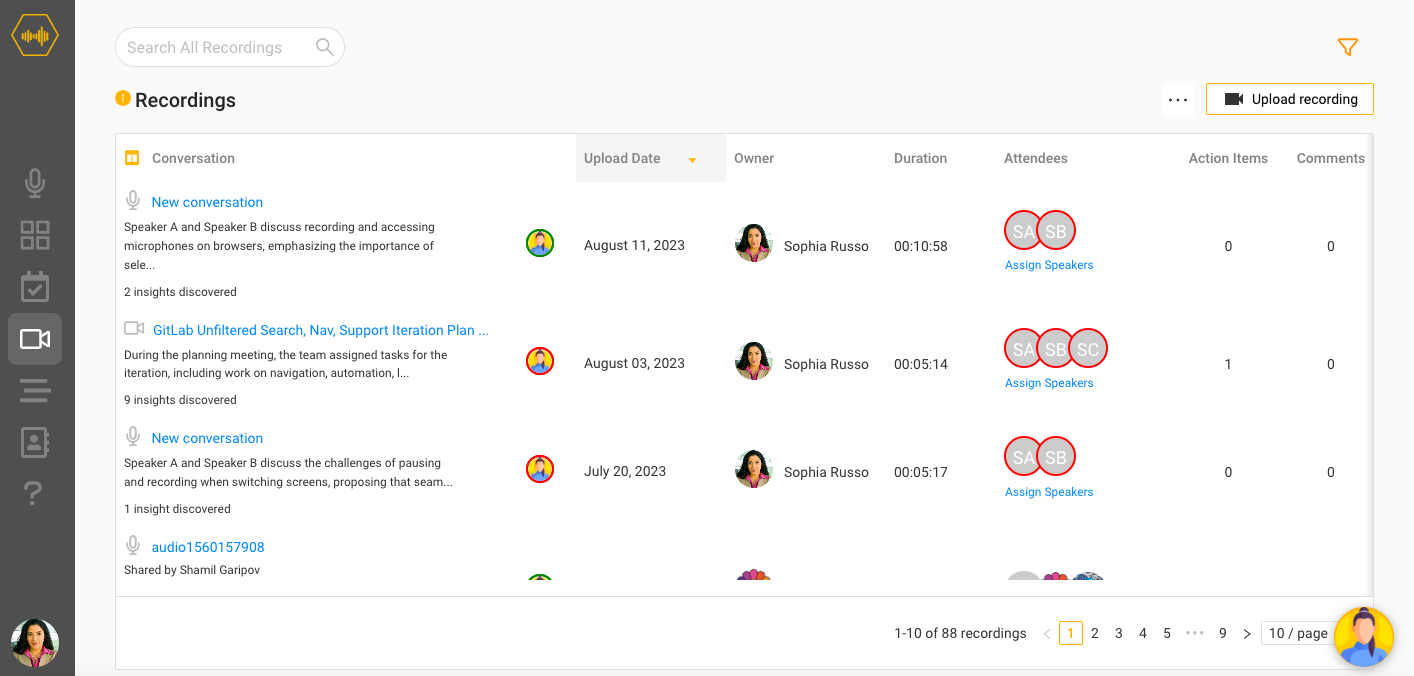Open GitLab Unfiltered Search conversation link
The image size is (1414, 676).
pos(321,330)
